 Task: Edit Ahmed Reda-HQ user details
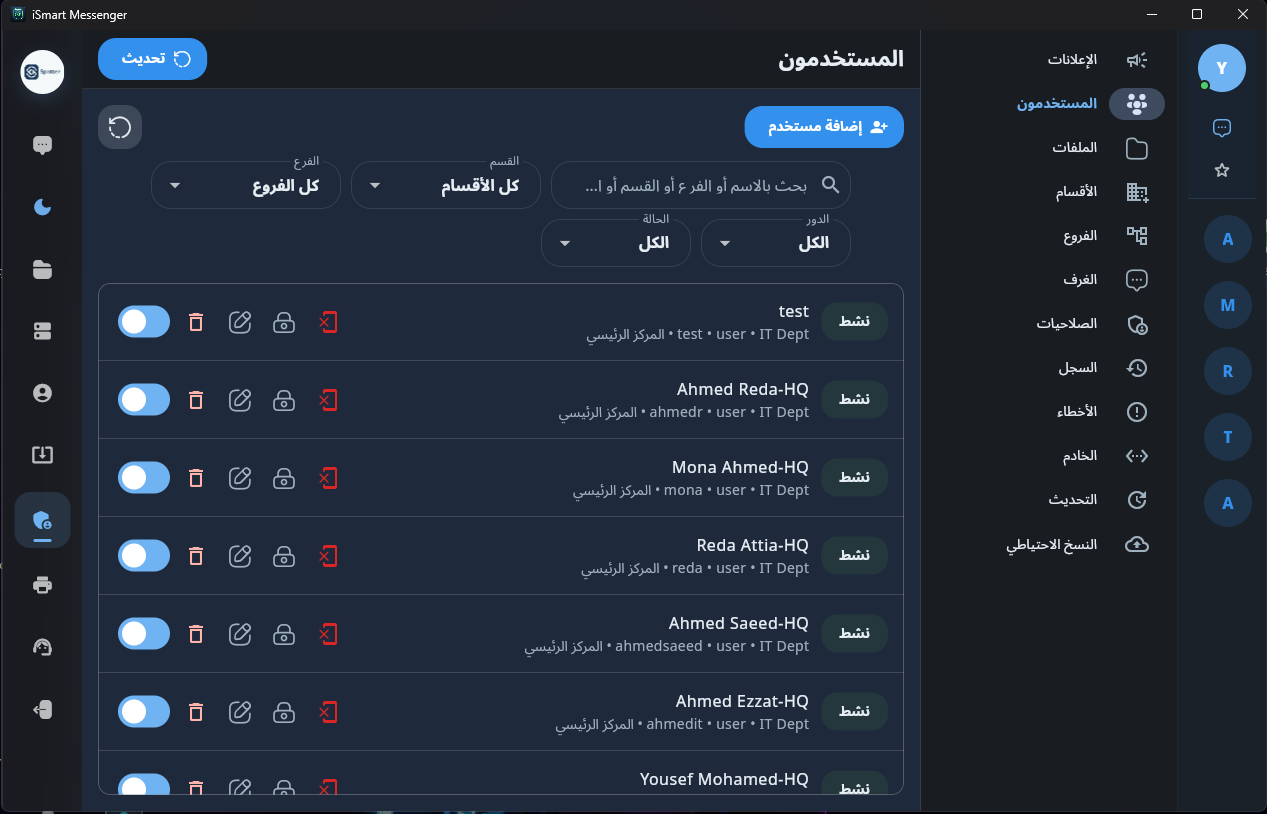pos(240,400)
